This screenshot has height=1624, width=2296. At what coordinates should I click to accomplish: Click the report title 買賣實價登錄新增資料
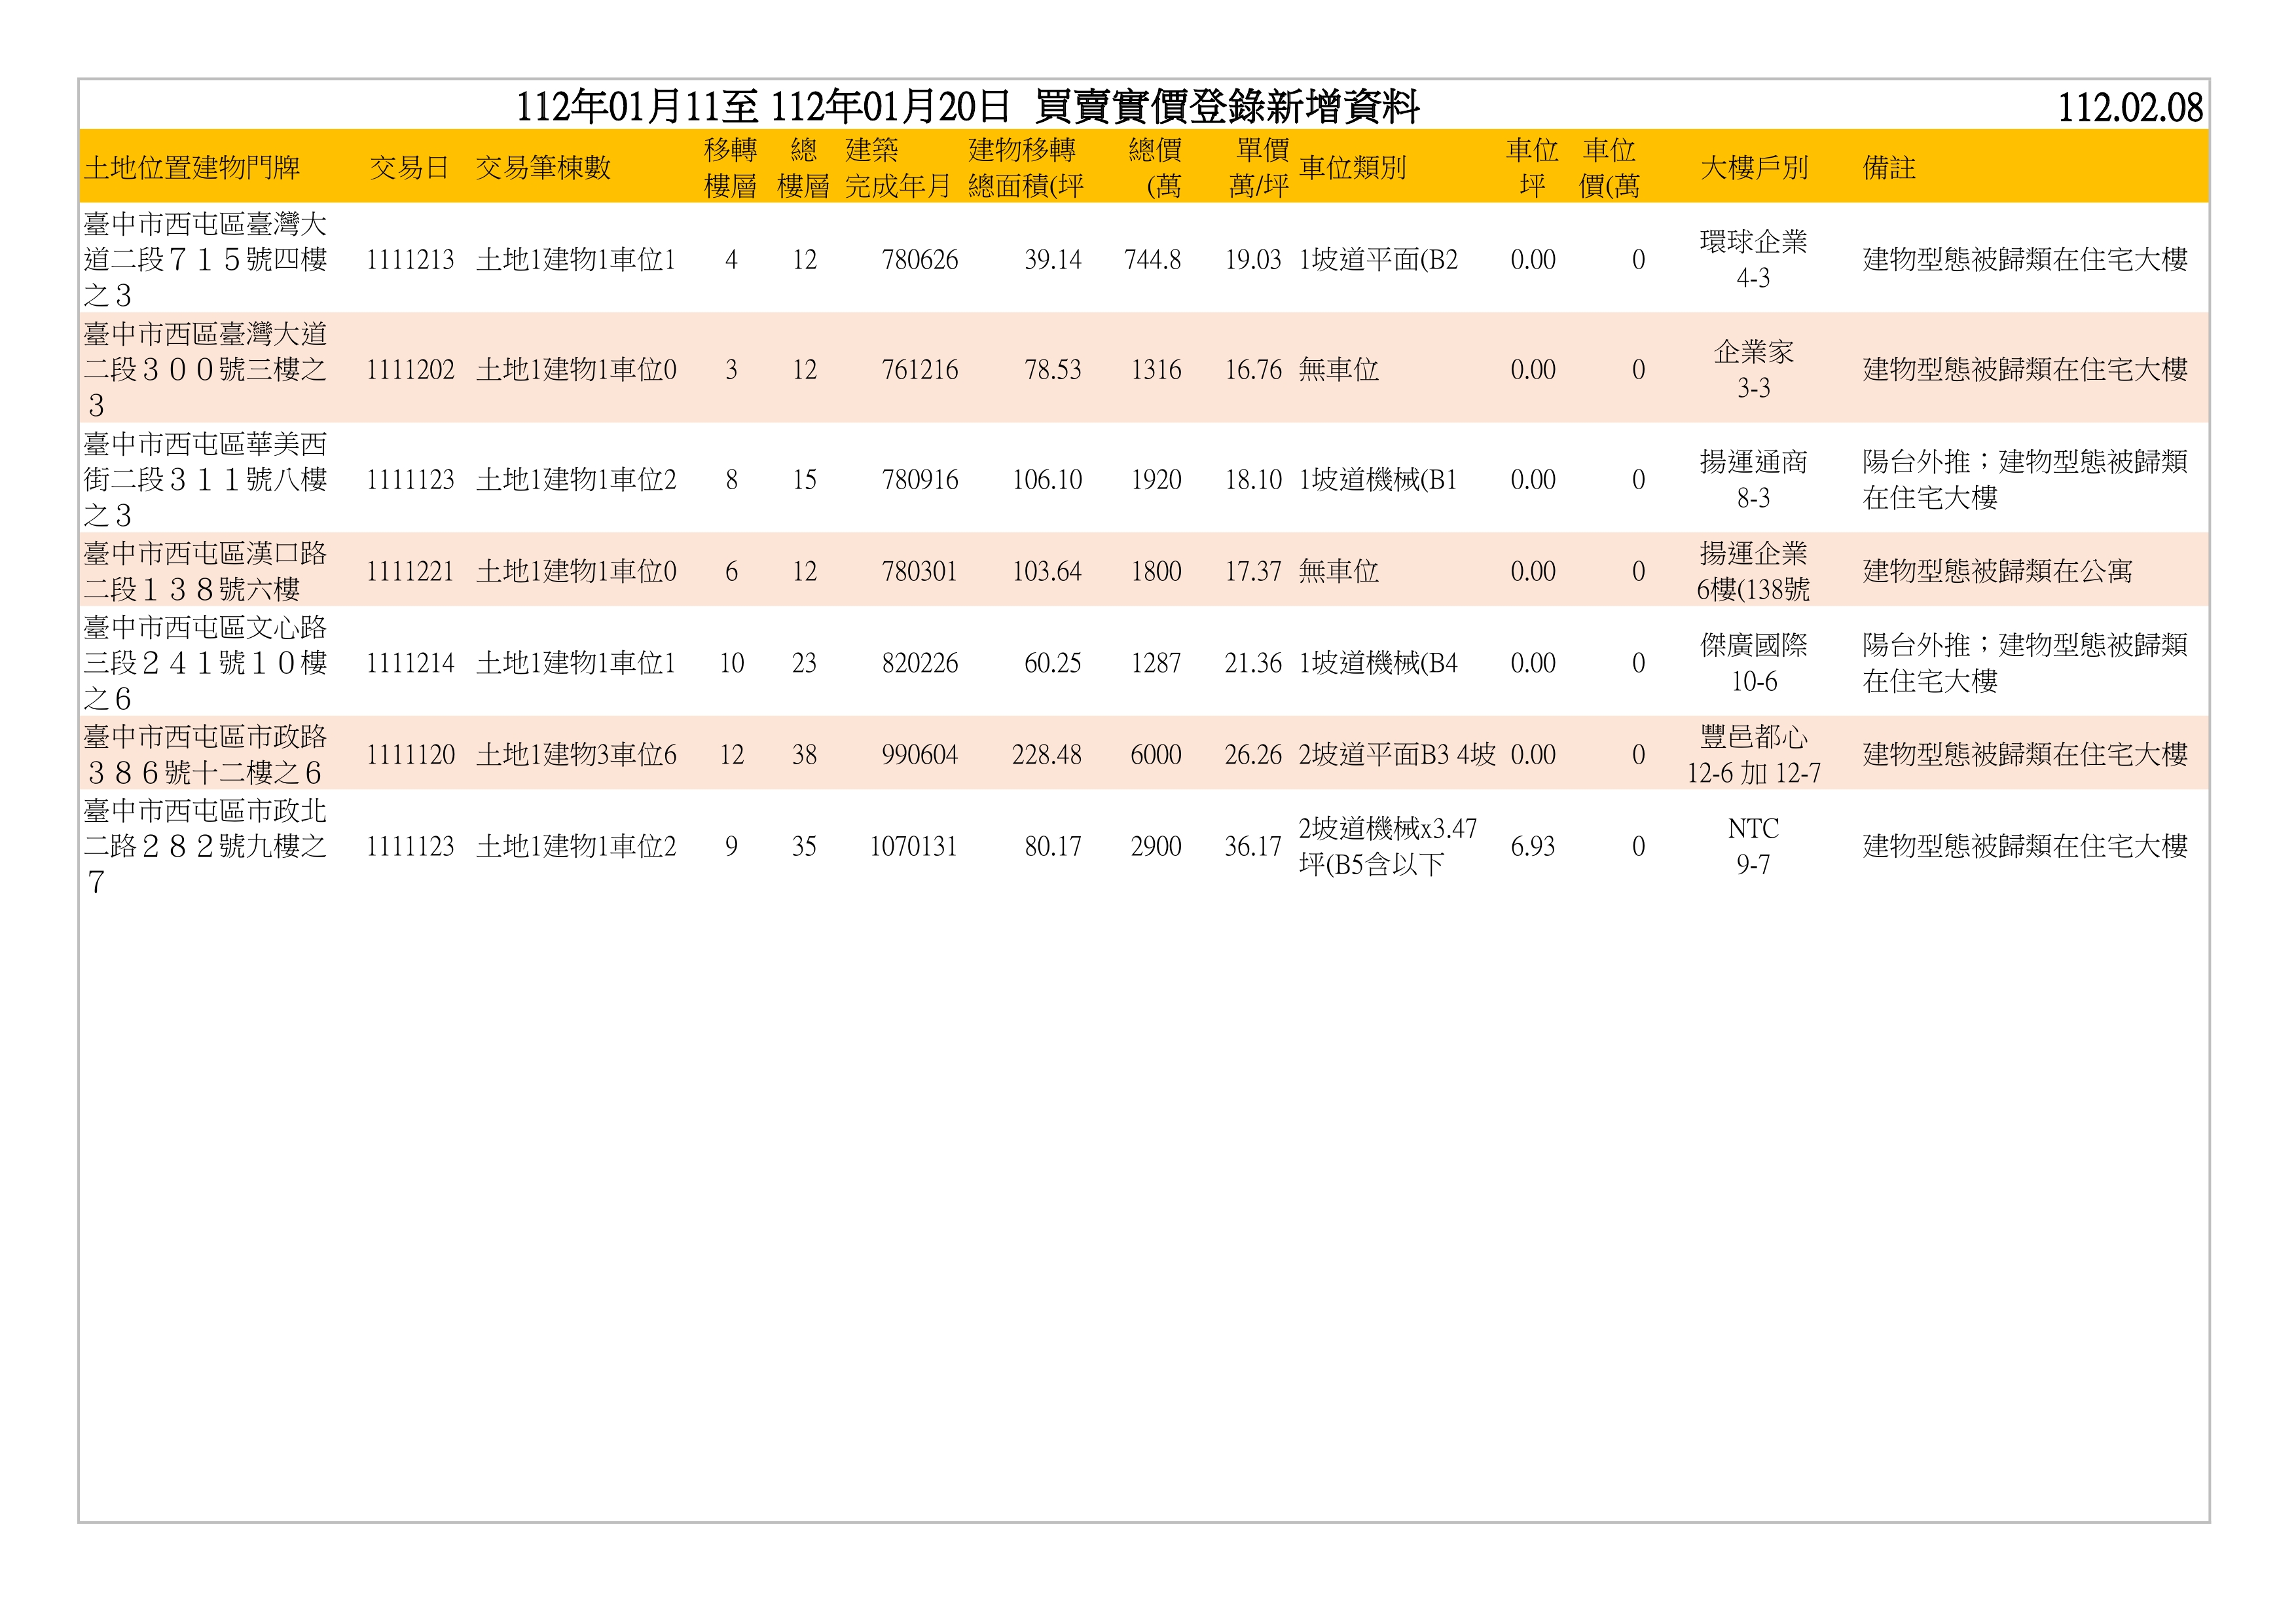click(1227, 106)
